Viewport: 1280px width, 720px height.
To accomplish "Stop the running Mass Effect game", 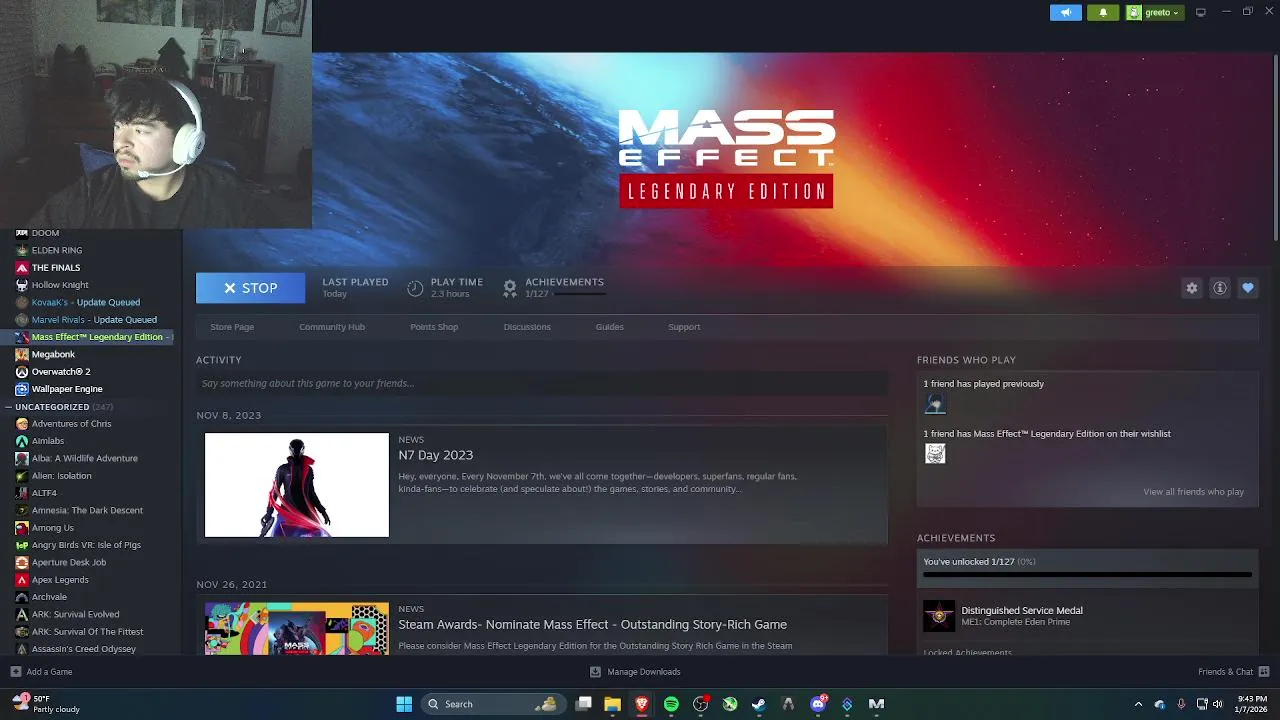I will click(x=250, y=288).
